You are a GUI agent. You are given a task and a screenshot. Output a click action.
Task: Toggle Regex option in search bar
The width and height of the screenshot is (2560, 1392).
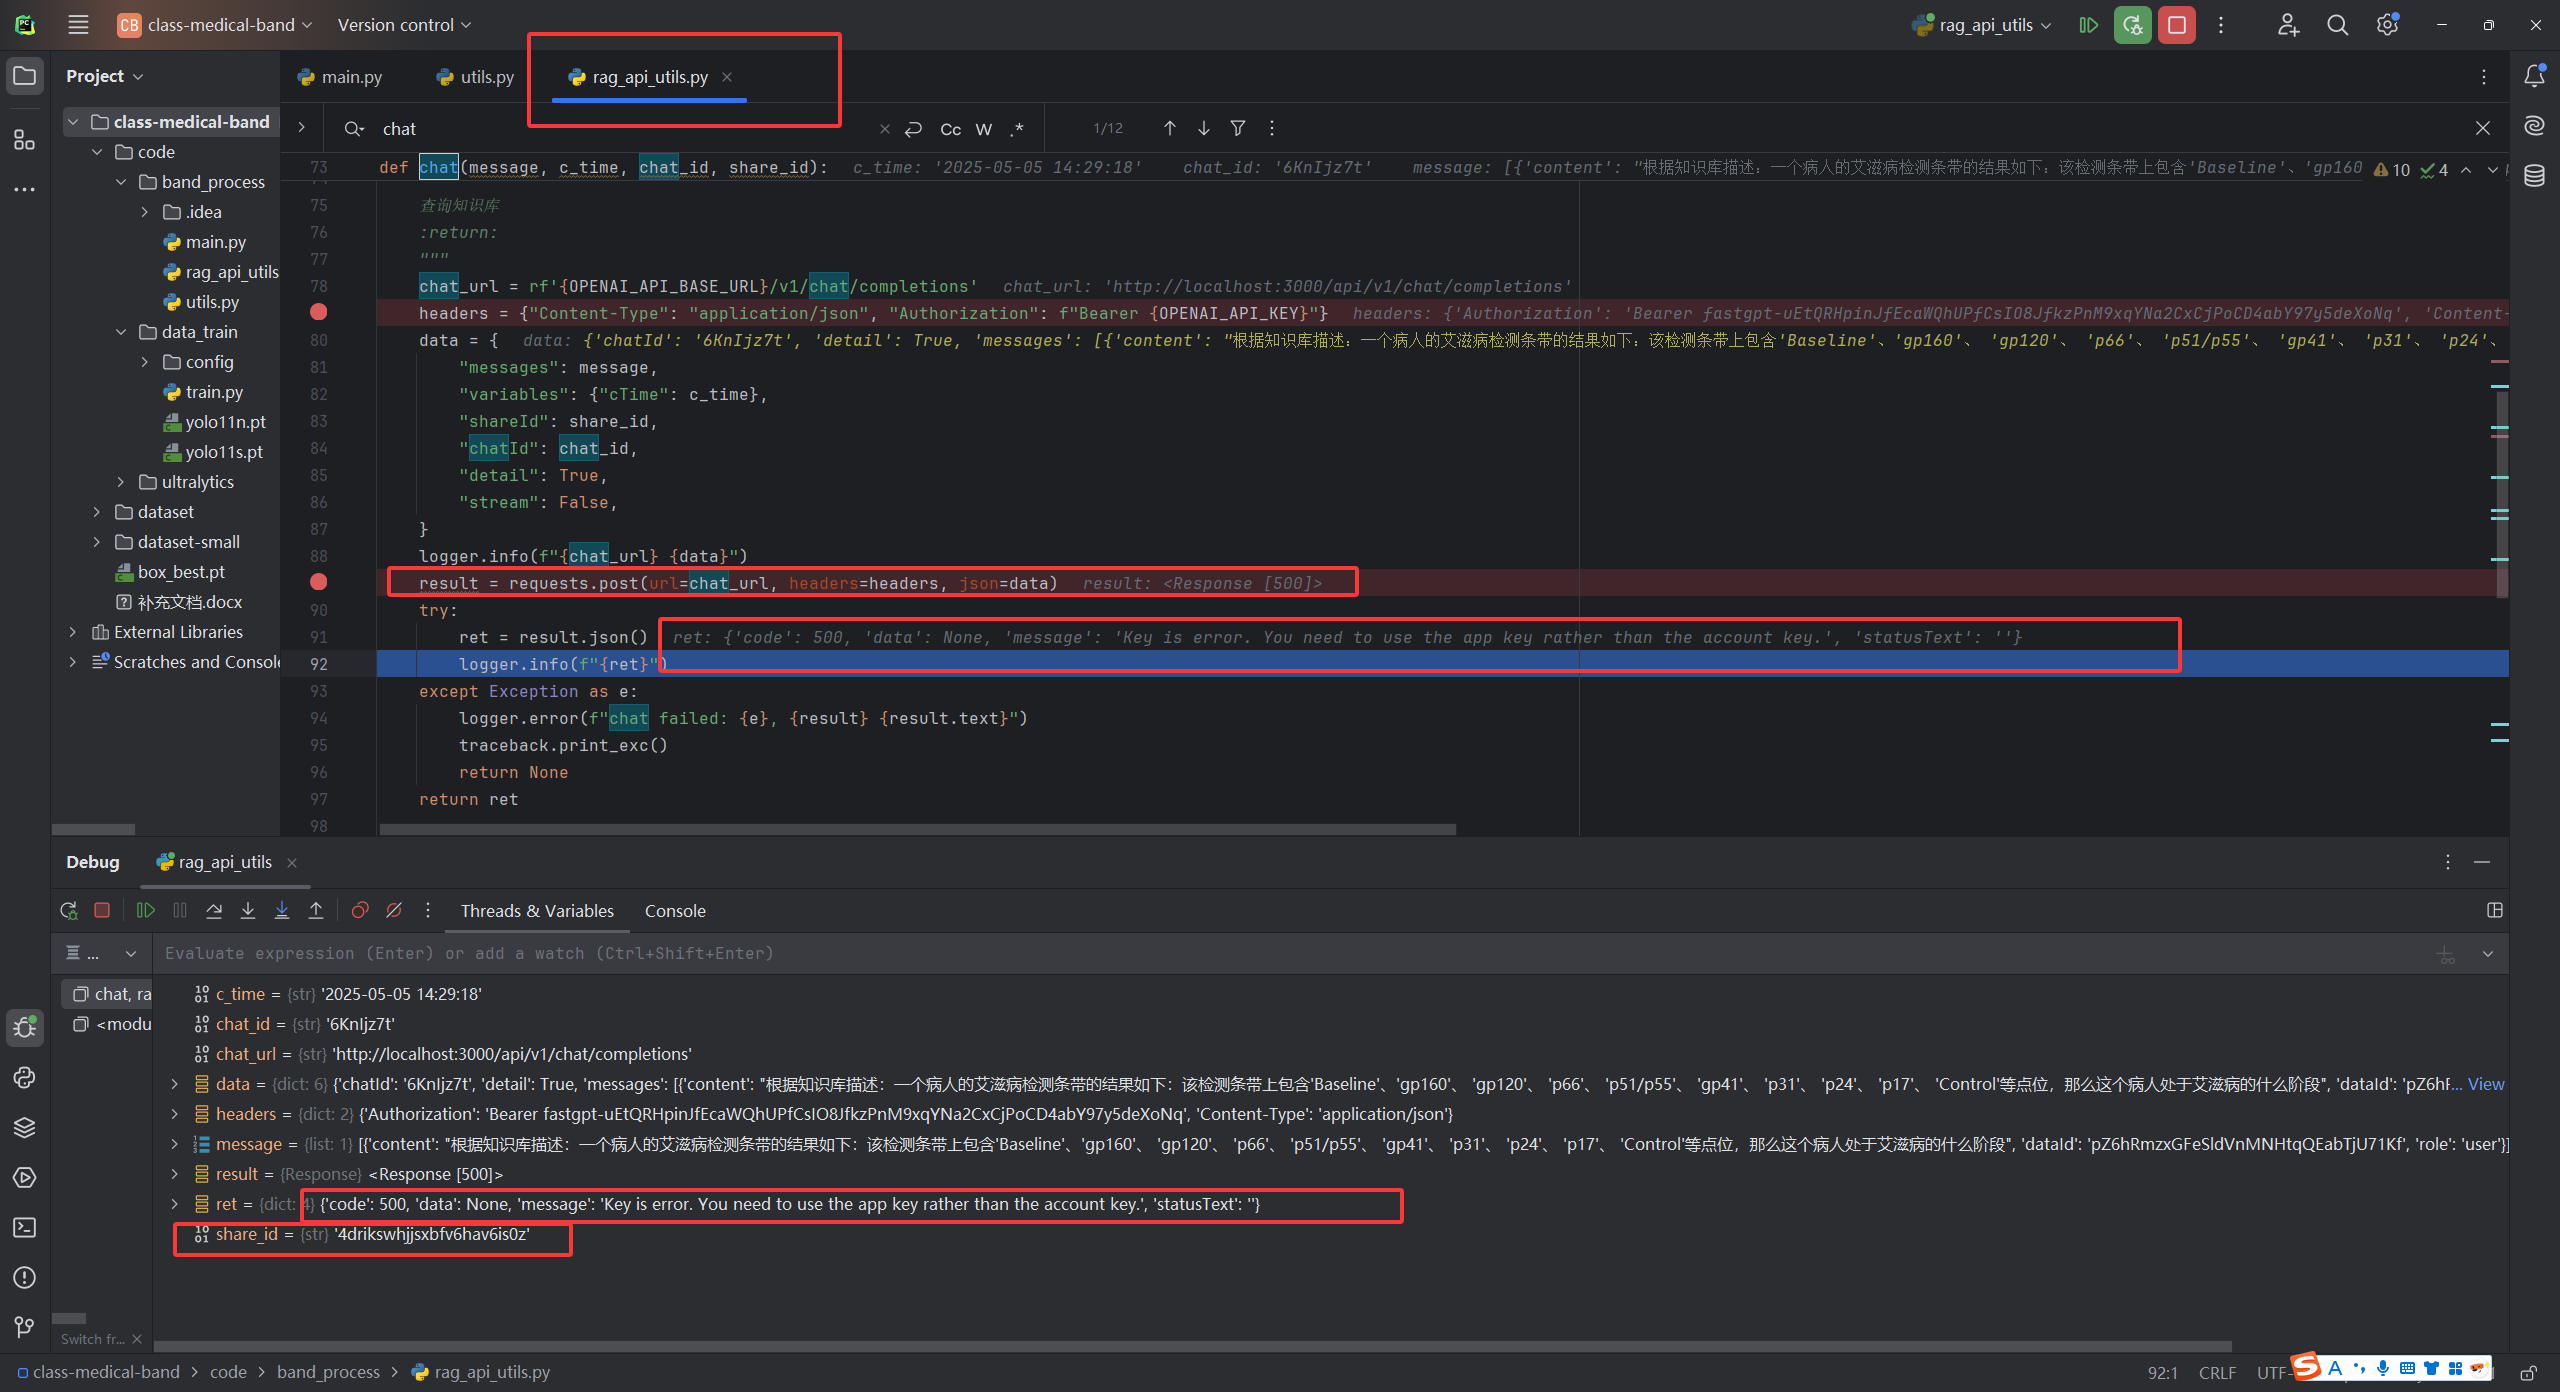tap(1017, 129)
